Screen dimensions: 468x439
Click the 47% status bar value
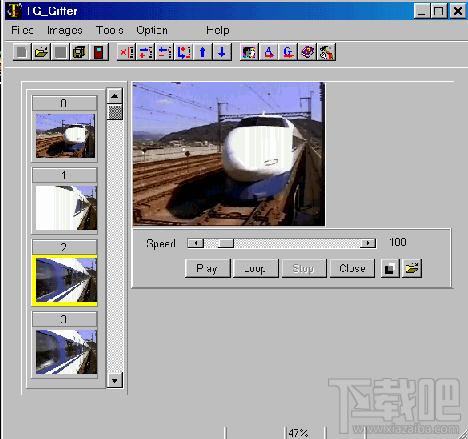(298, 433)
